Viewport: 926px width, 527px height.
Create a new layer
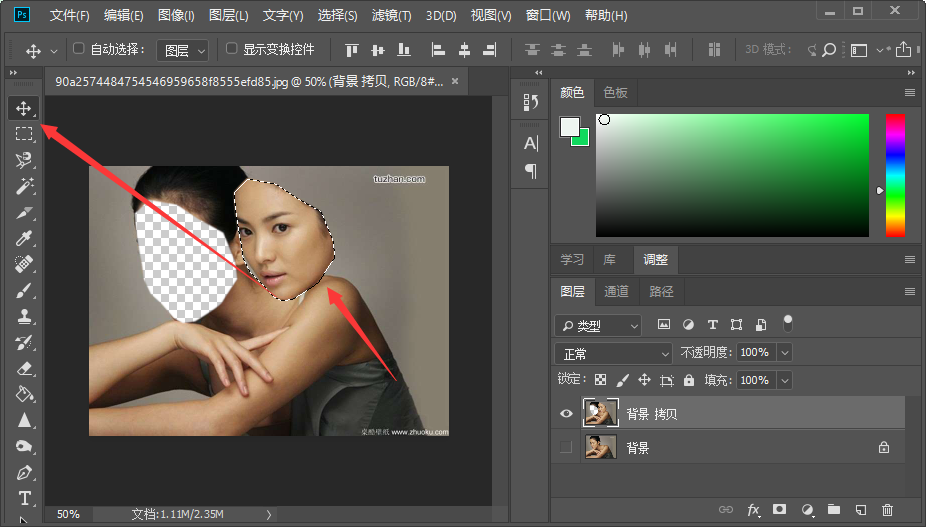click(x=861, y=509)
